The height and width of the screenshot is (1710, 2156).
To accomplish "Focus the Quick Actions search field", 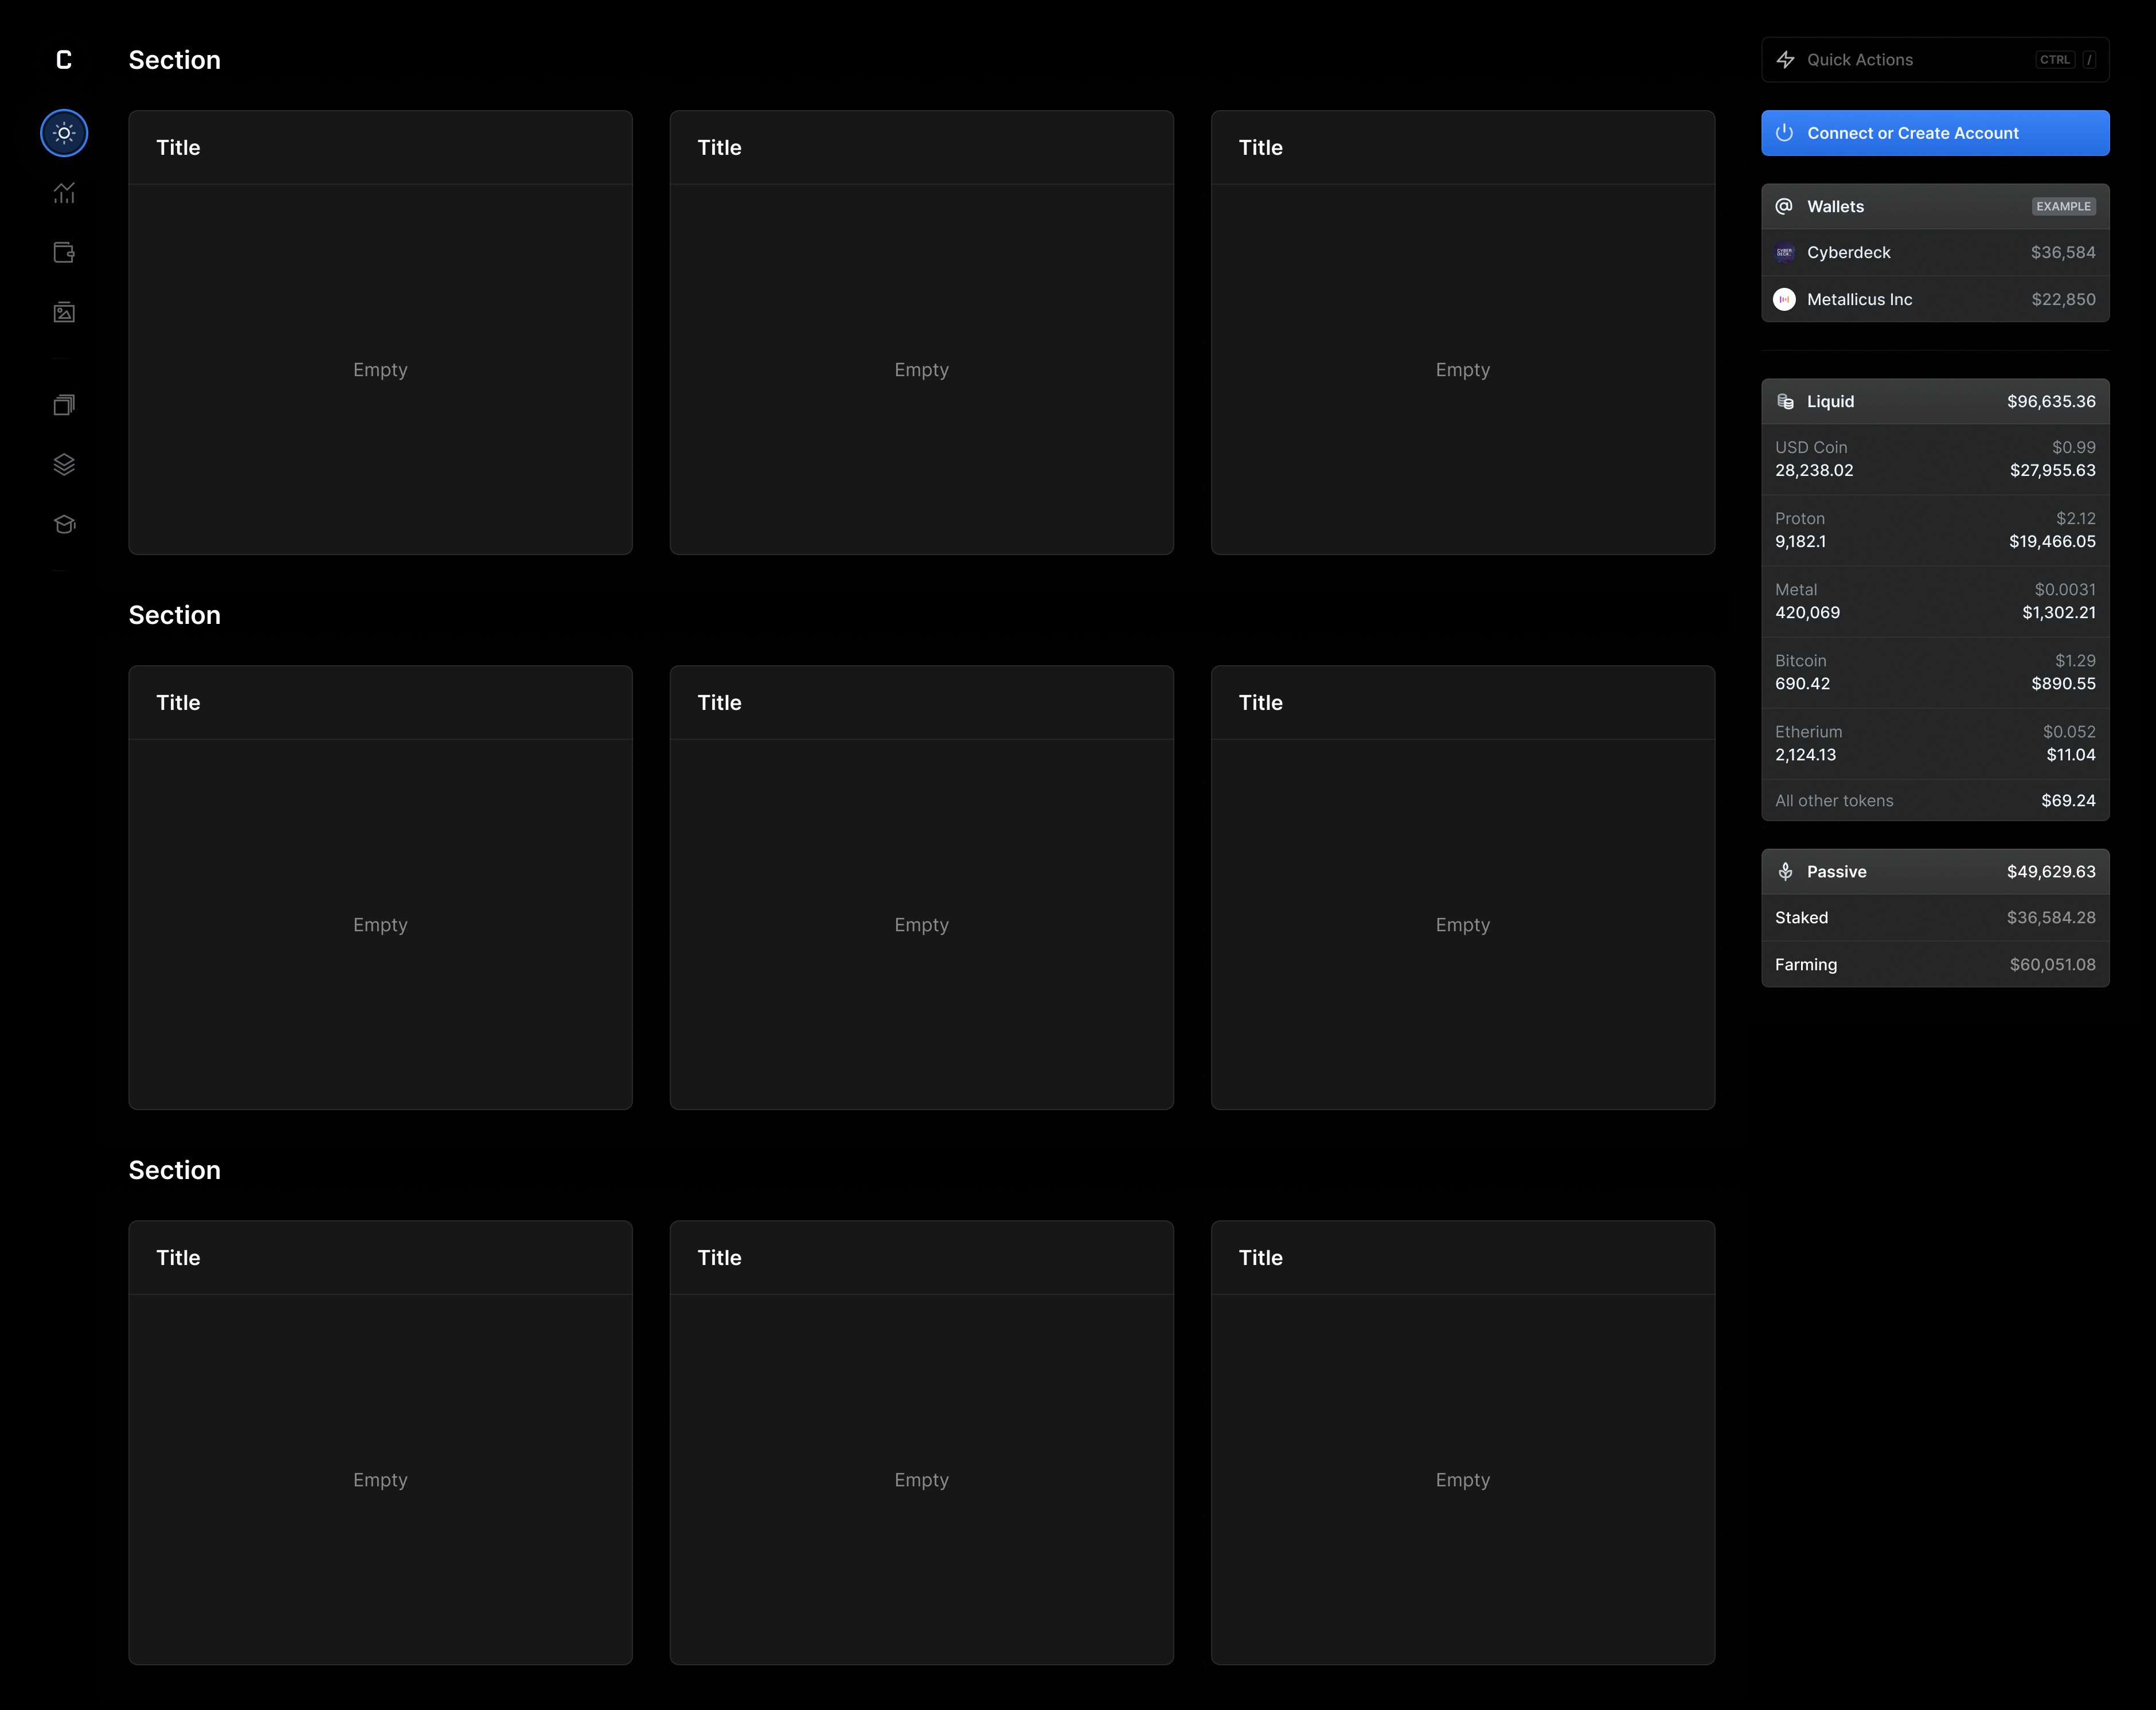I will [1935, 60].
